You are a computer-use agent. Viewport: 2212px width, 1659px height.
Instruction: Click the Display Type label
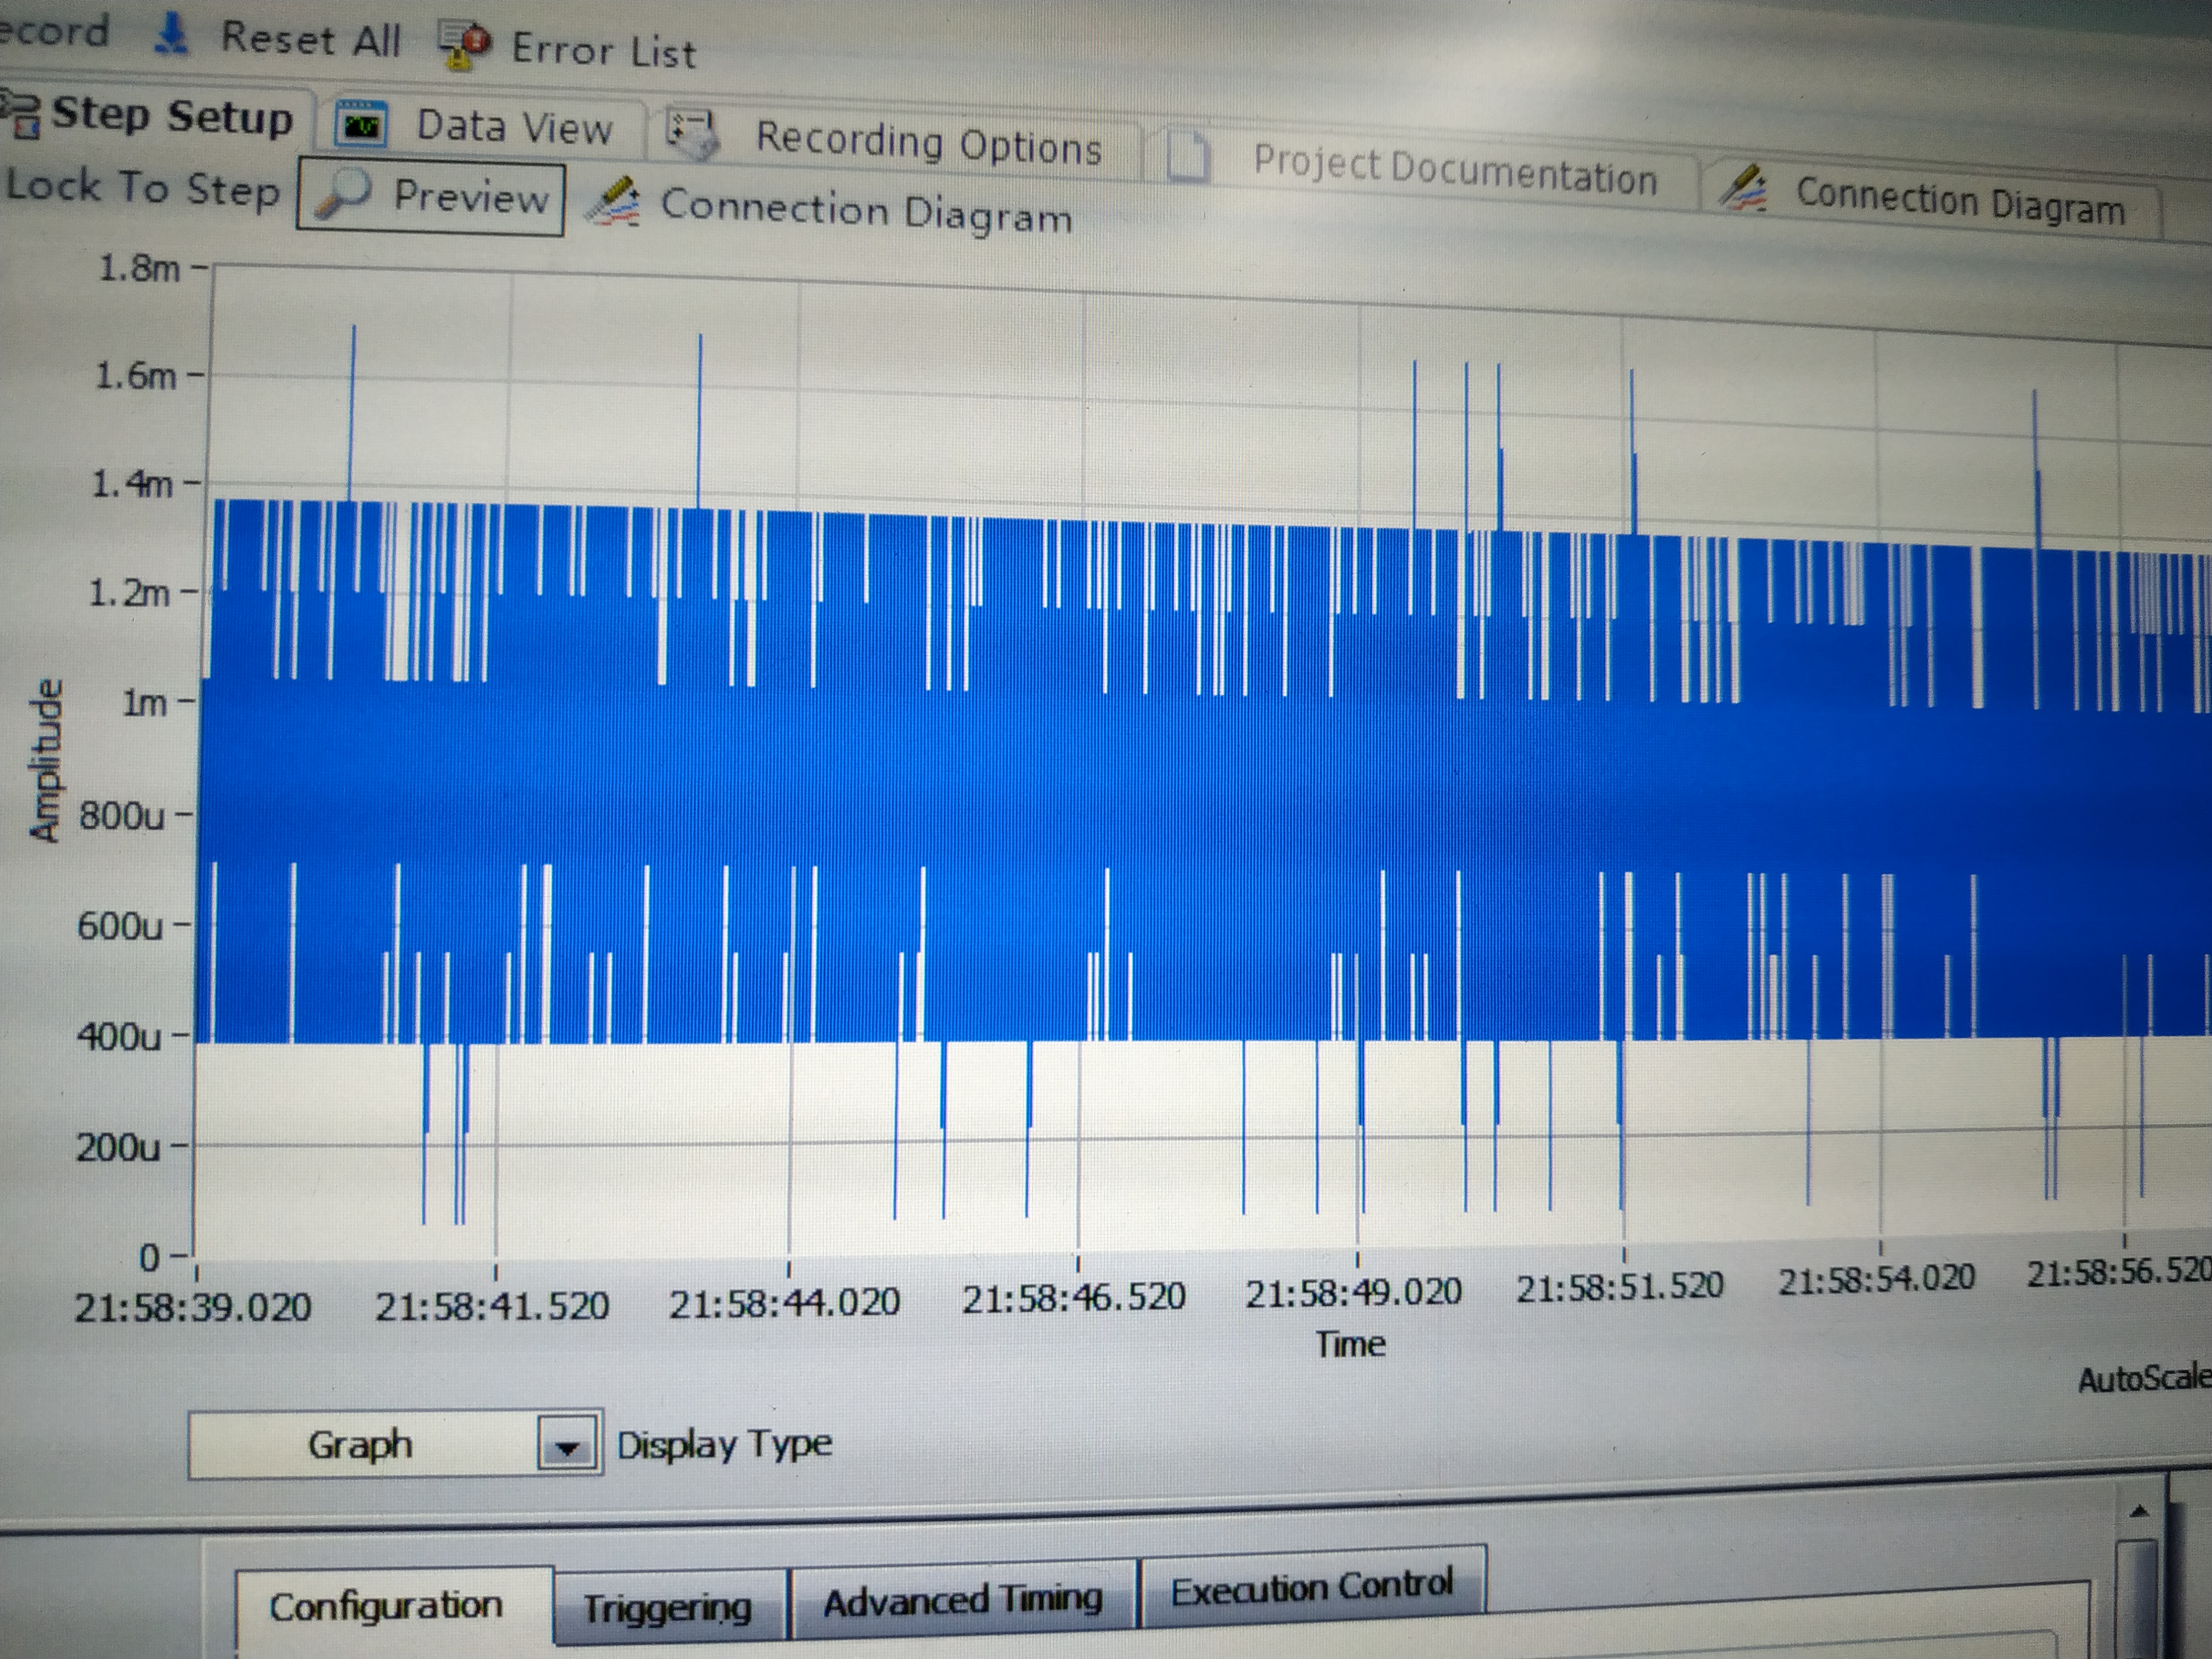(724, 1444)
